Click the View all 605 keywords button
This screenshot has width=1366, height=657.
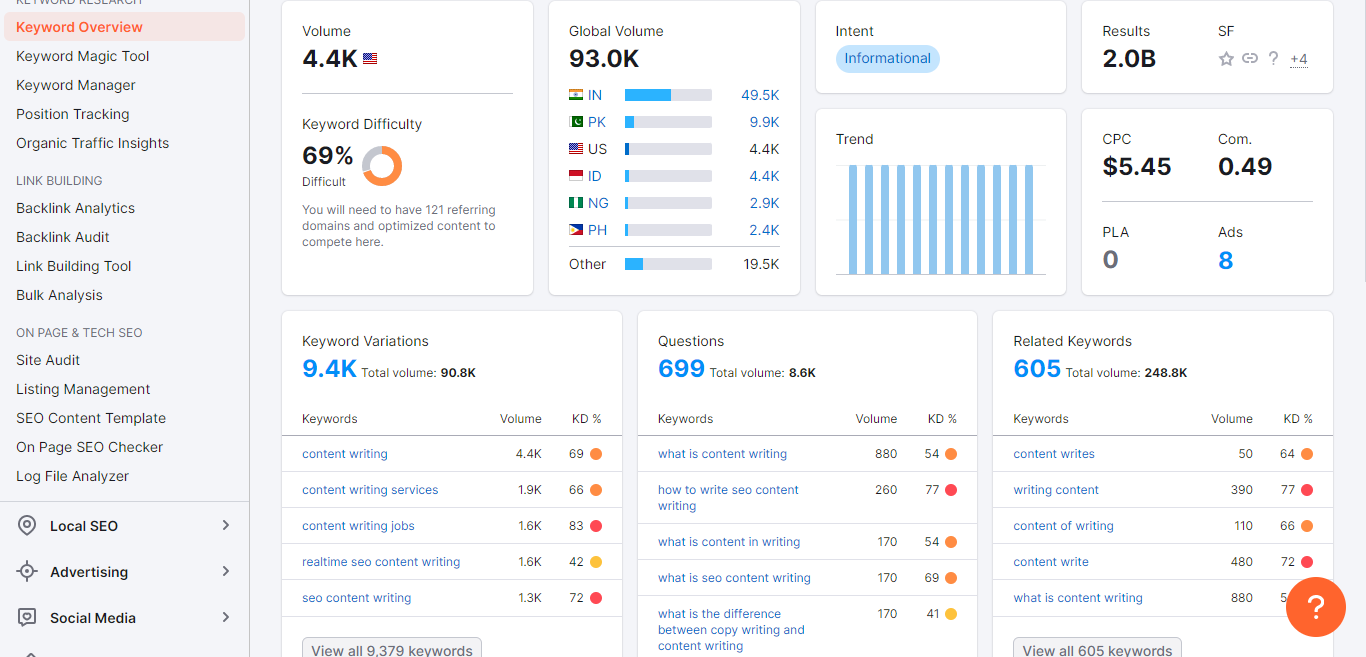(x=1096, y=649)
